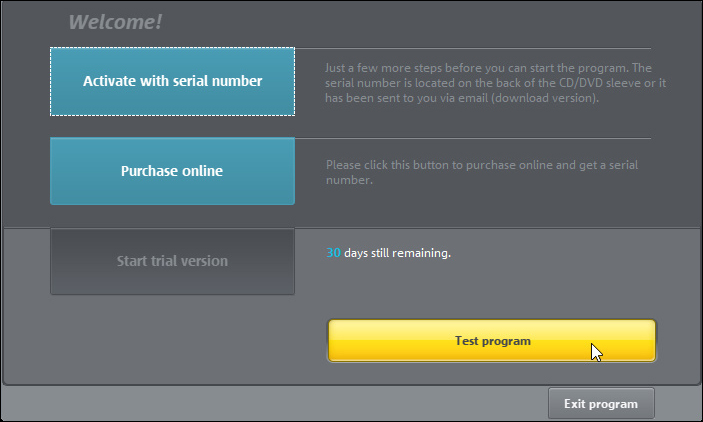Image resolution: width=703 pixels, height=422 pixels.
Task: Open the Purchase online option
Action: coord(173,171)
